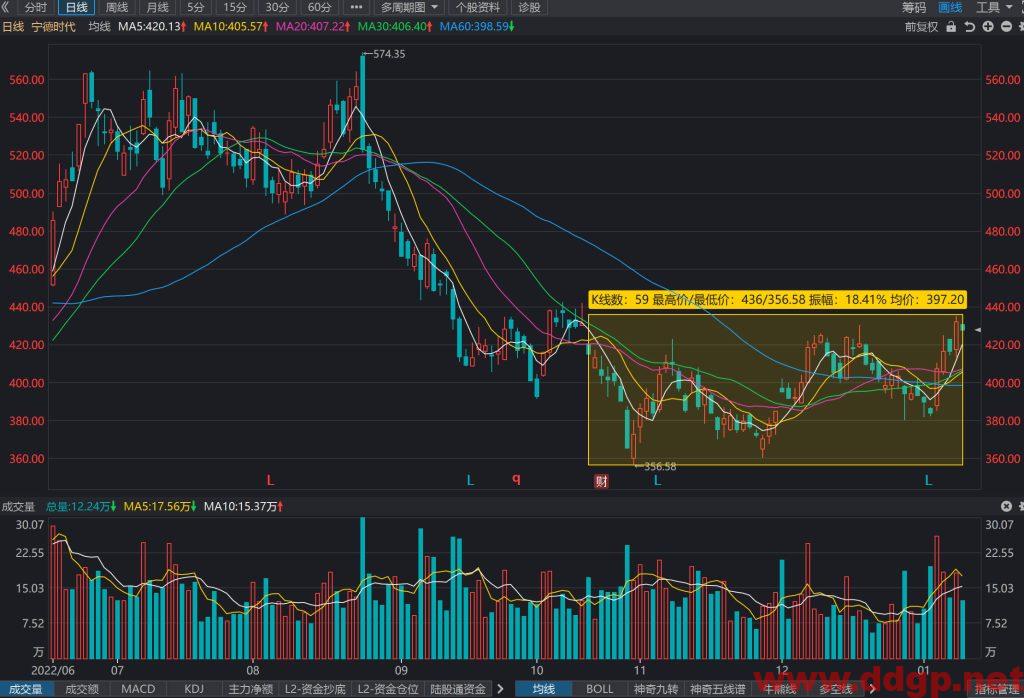This screenshot has height=698, width=1024.
Task: Toggle the 筹码 chip distribution view
Action: [914, 7]
